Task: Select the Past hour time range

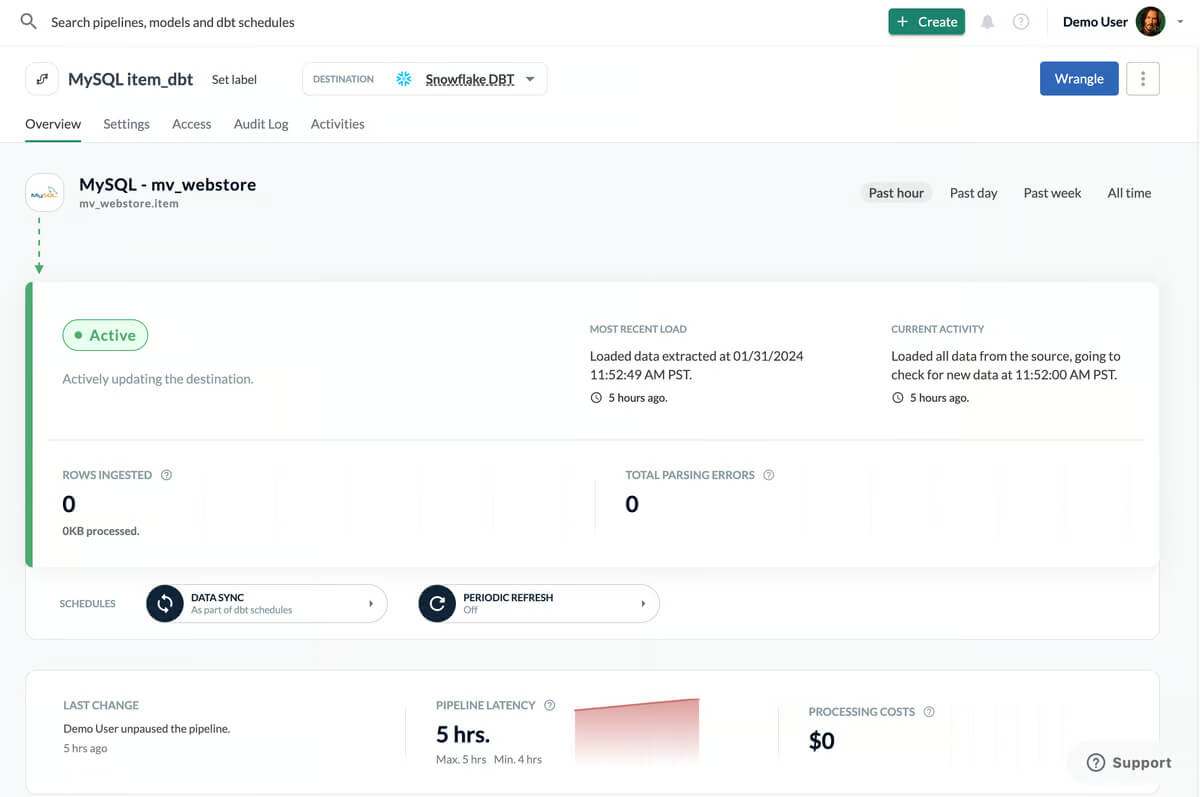Action: click(x=896, y=193)
